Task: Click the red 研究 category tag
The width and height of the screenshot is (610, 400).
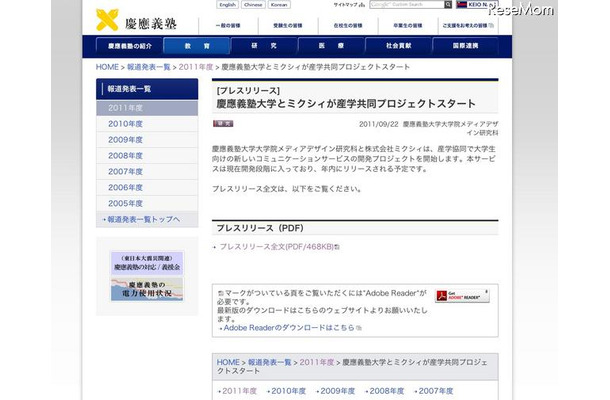Action: (223, 124)
